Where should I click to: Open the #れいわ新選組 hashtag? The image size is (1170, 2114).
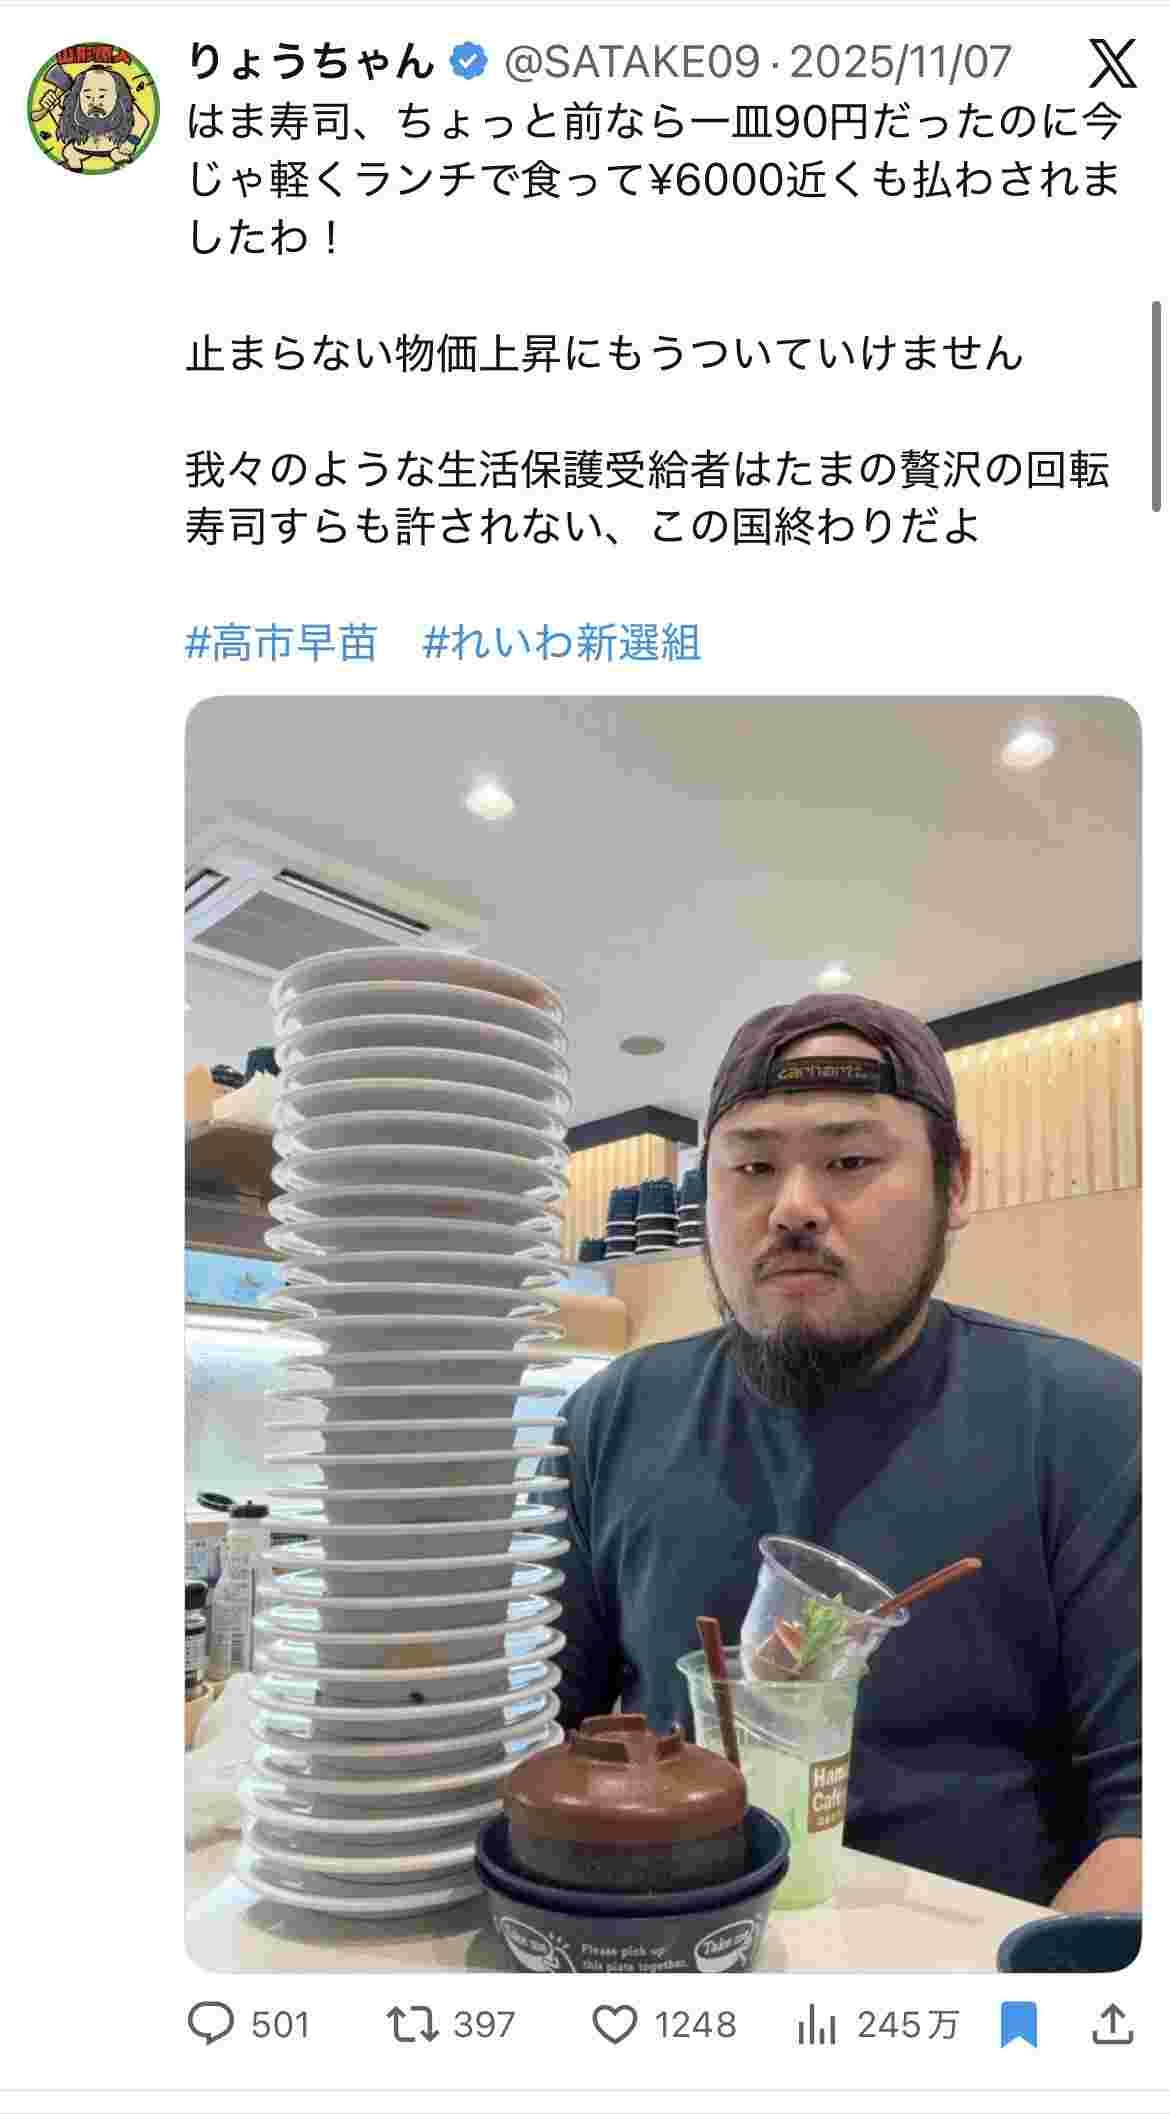coord(562,642)
